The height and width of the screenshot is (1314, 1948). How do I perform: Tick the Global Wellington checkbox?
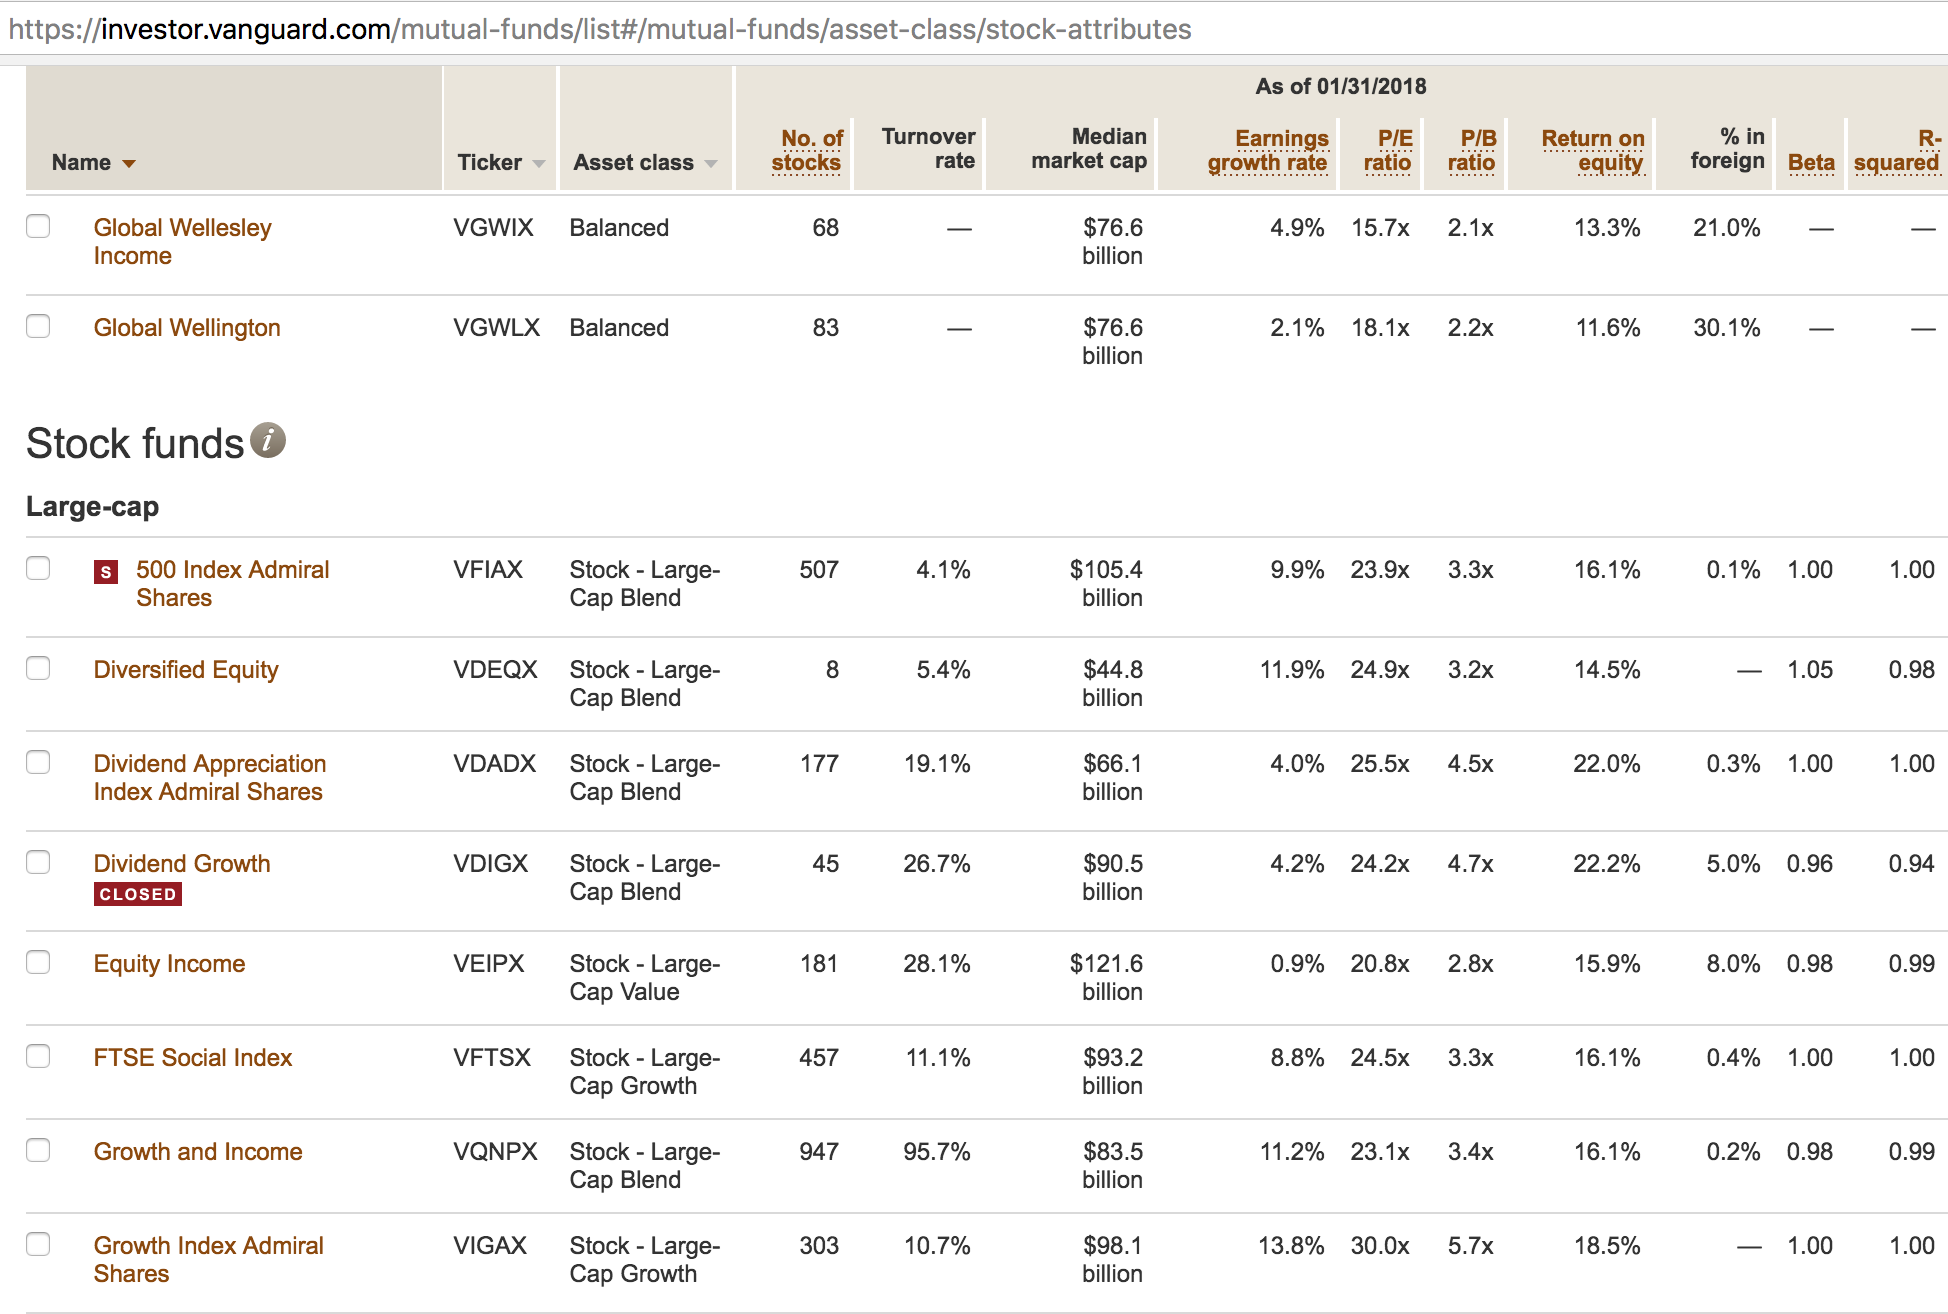[x=38, y=326]
